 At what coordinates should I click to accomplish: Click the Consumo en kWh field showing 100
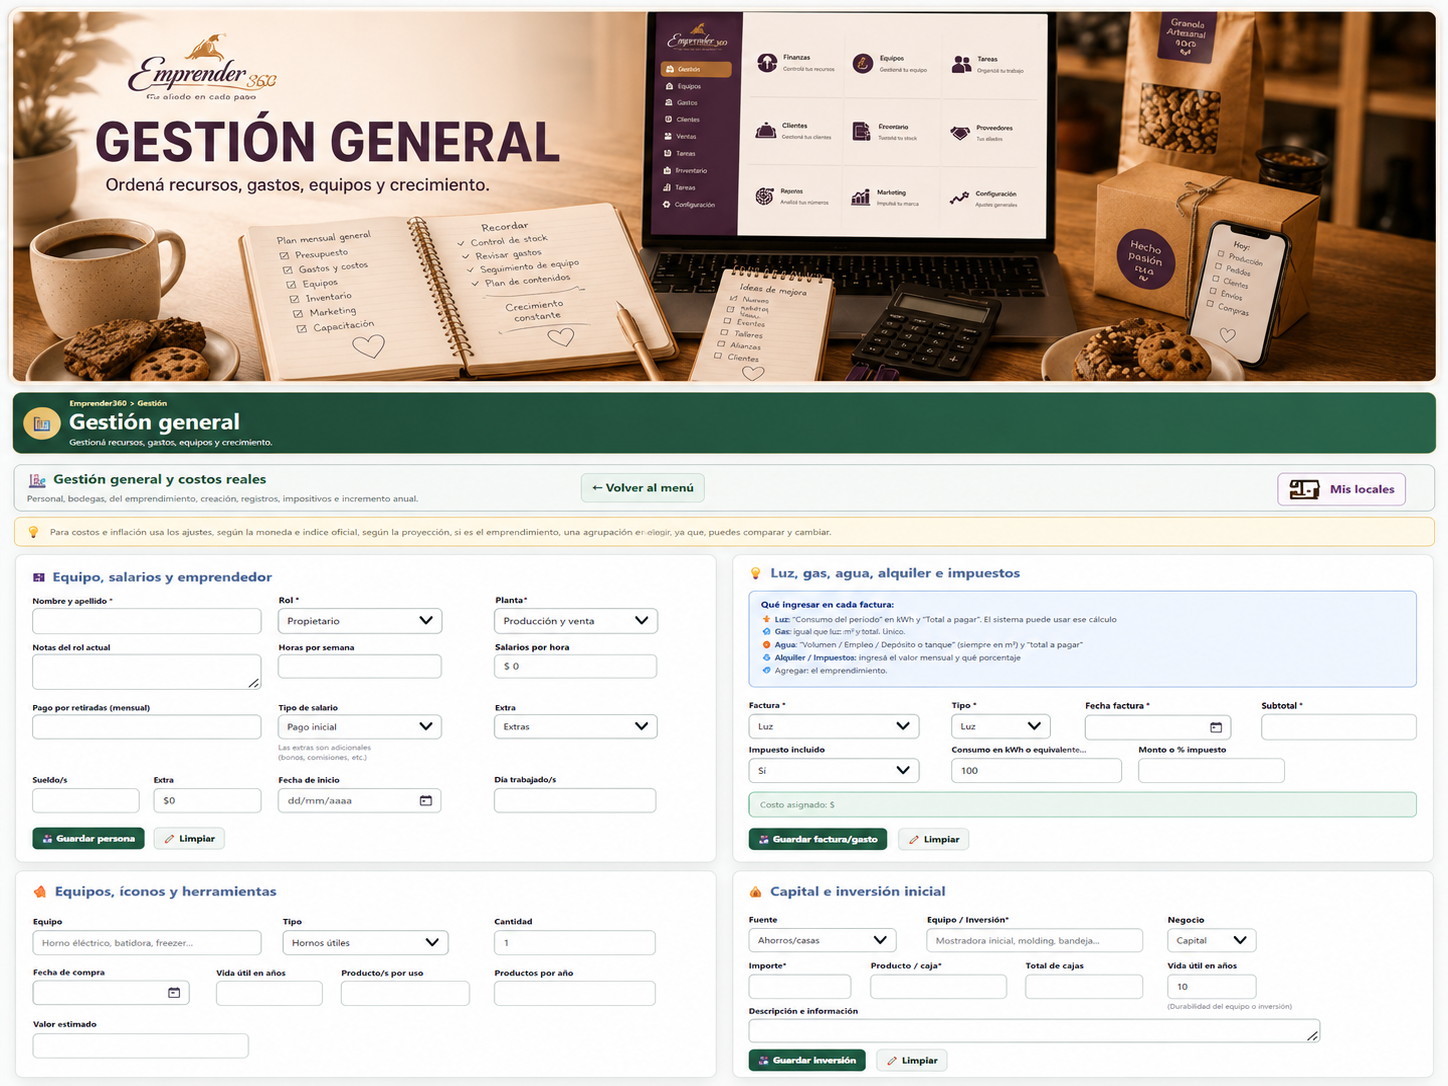[1036, 771]
